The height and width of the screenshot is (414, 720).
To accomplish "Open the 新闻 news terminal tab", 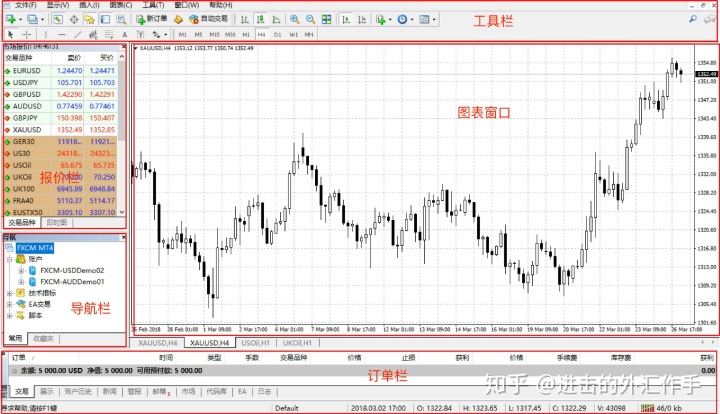I will (x=109, y=392).
